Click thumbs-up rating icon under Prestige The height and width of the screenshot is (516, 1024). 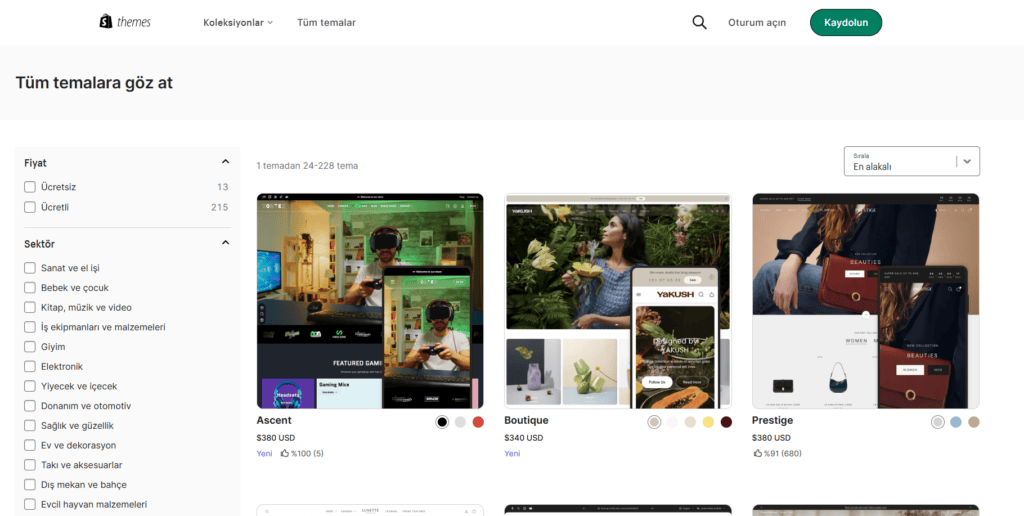point(758,453)
